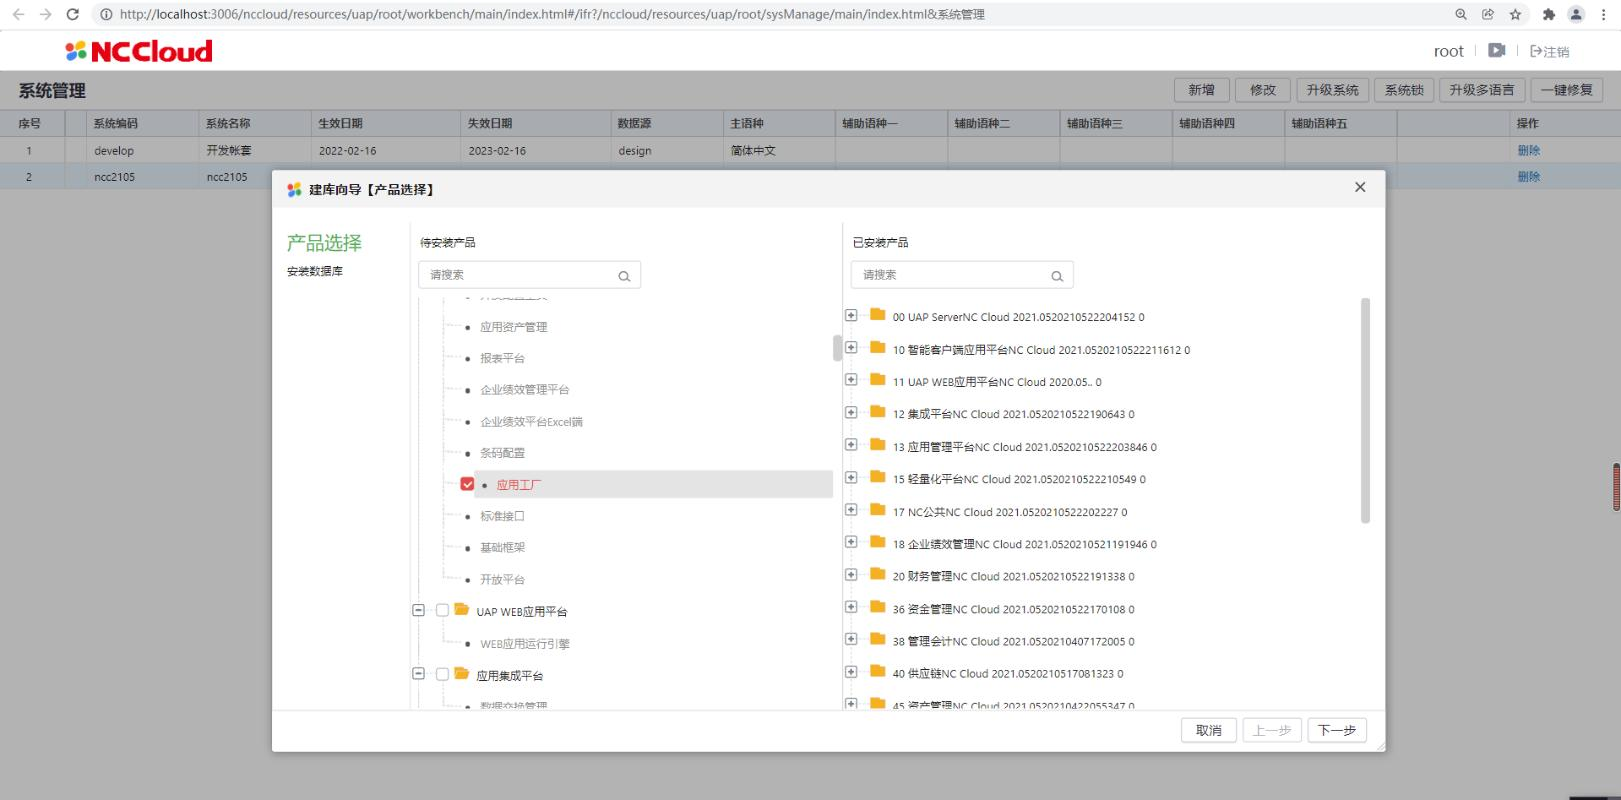Select the 产品选择 wizard step
Viewport: 1621px width, 800px height.
324,242
